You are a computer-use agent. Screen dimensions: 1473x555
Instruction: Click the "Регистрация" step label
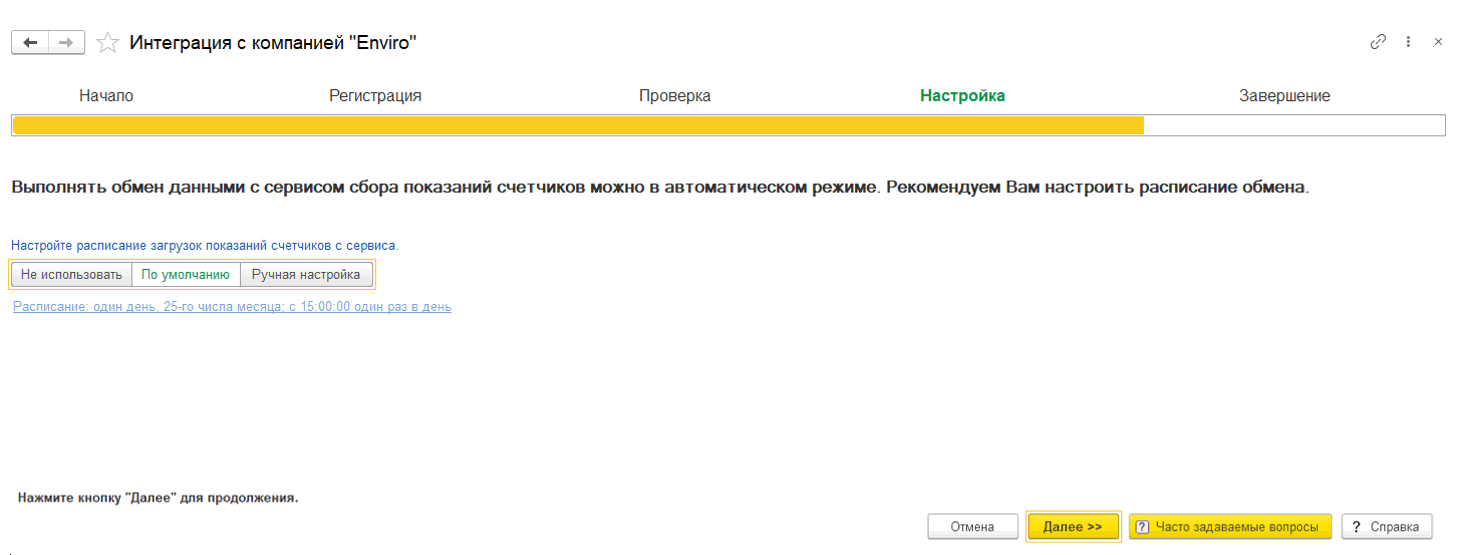375,96
